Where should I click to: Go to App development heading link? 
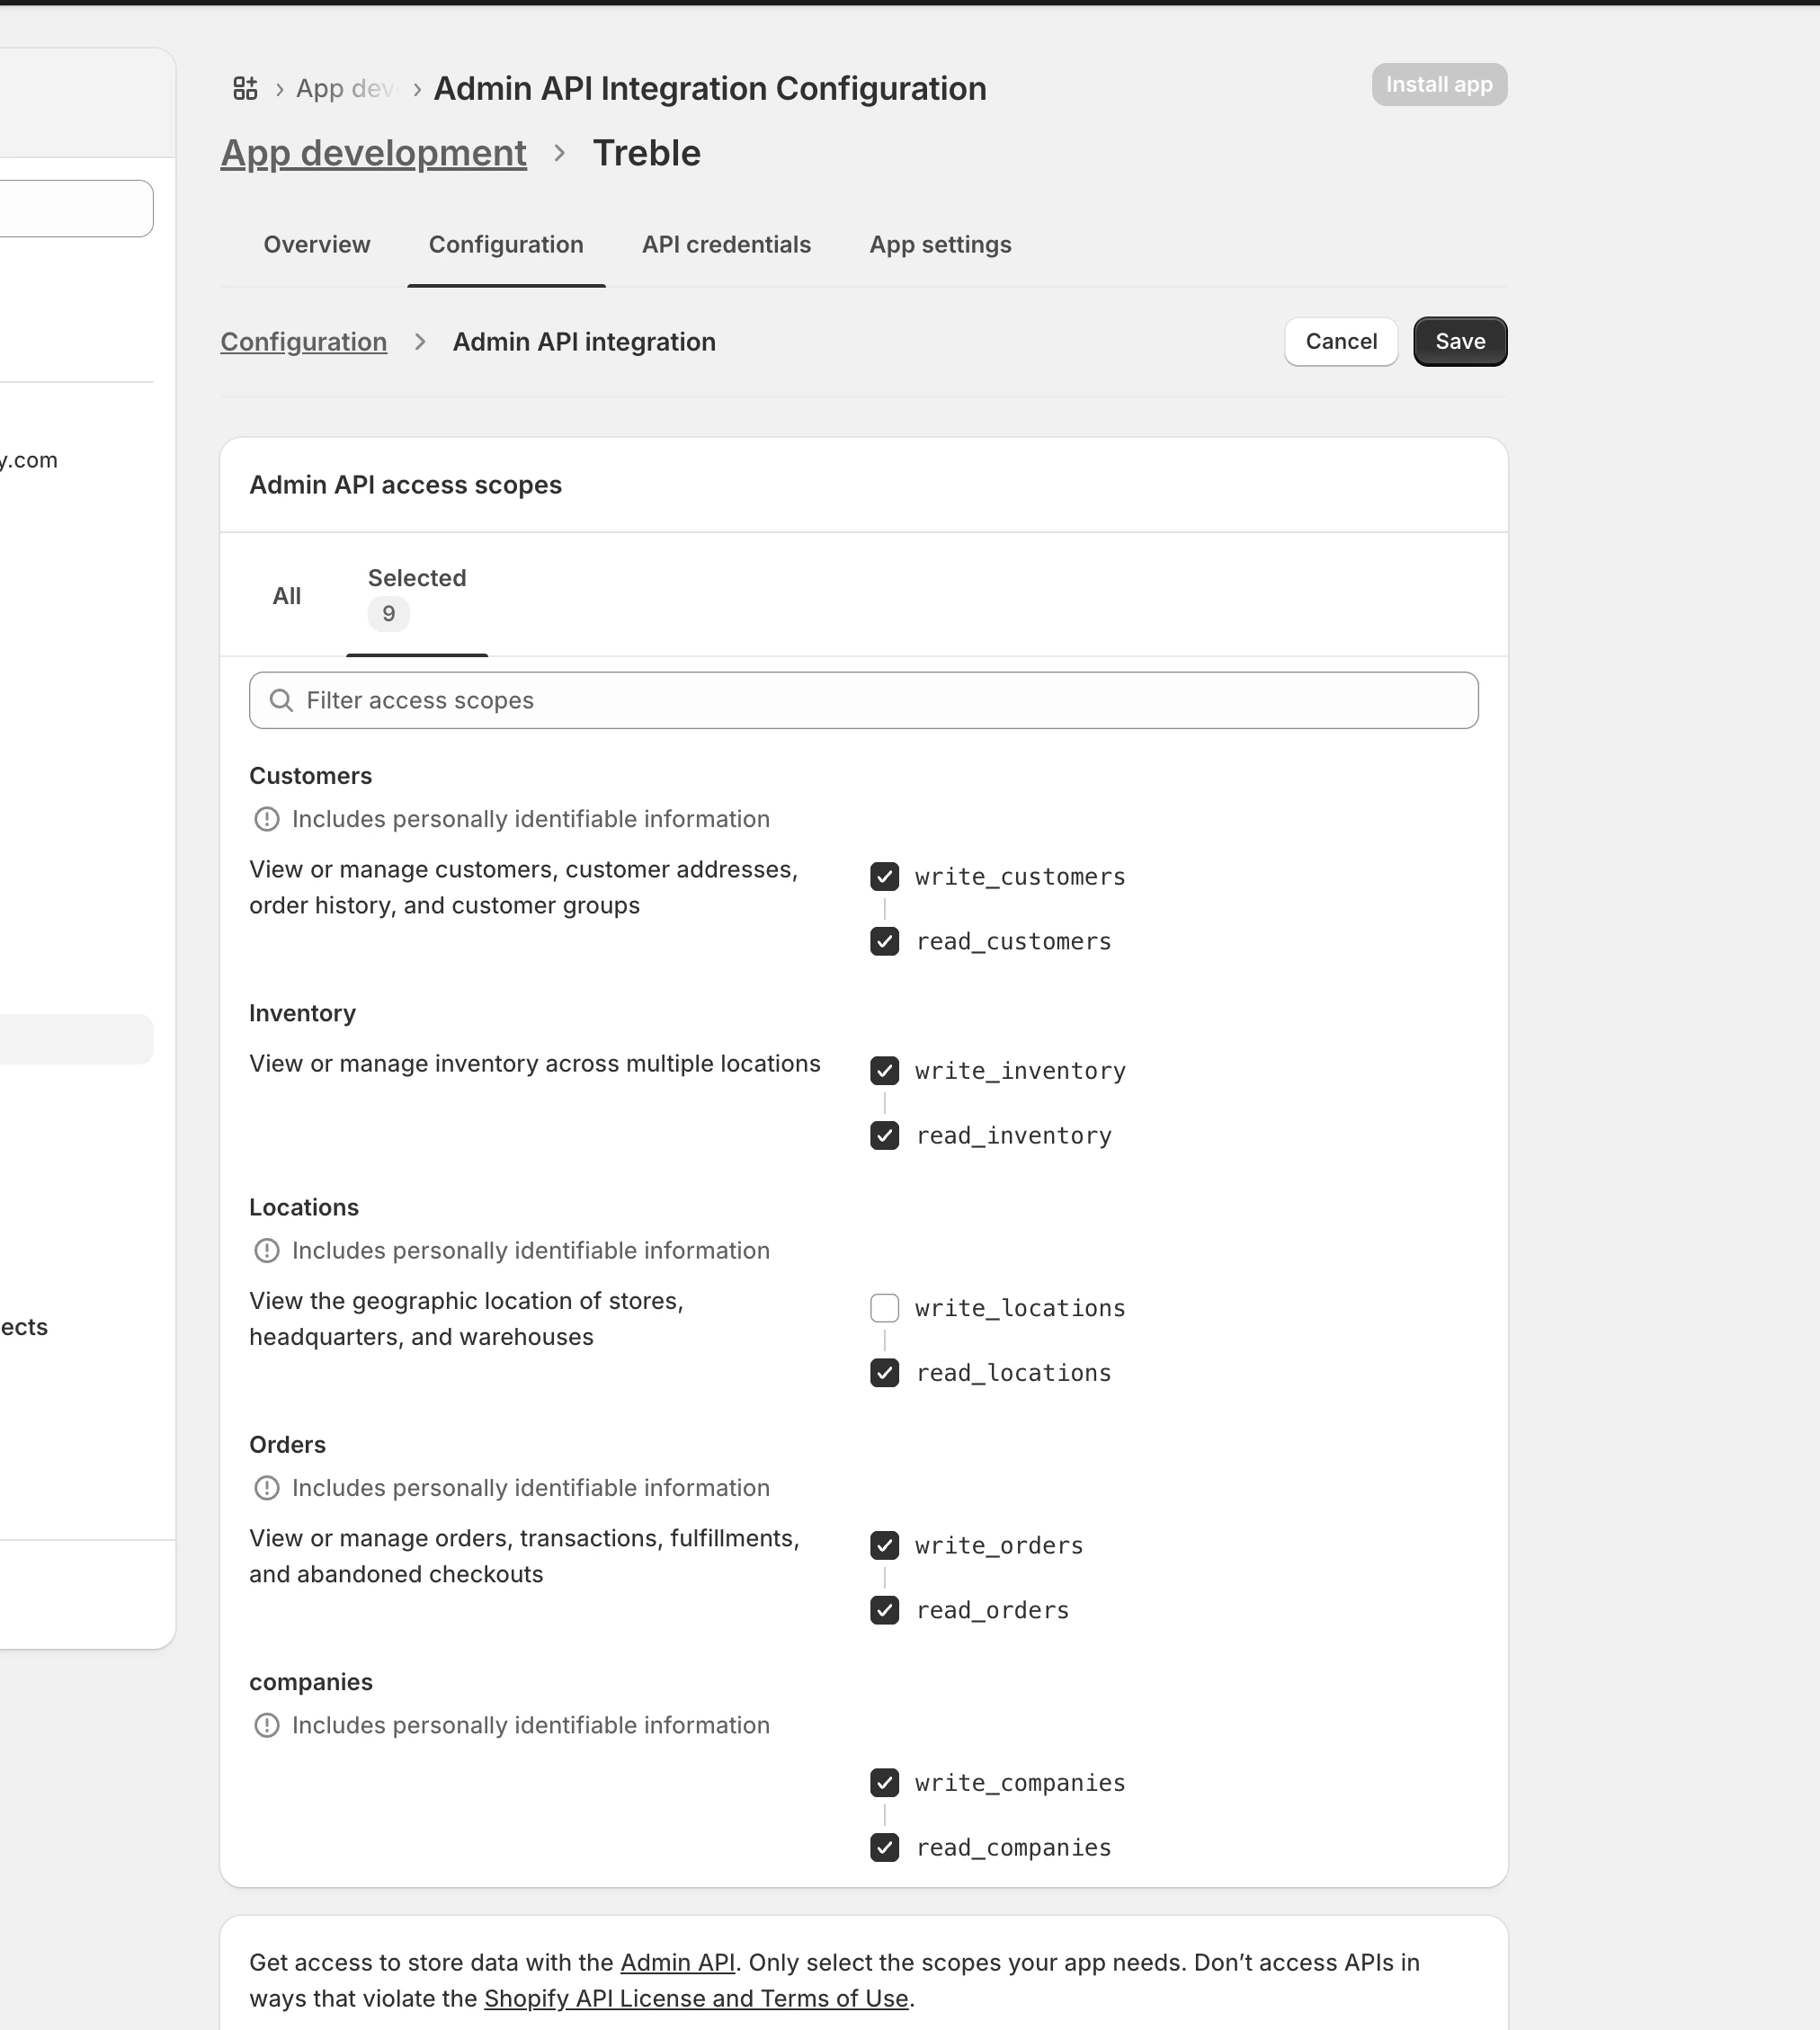(x=373, y=153)
